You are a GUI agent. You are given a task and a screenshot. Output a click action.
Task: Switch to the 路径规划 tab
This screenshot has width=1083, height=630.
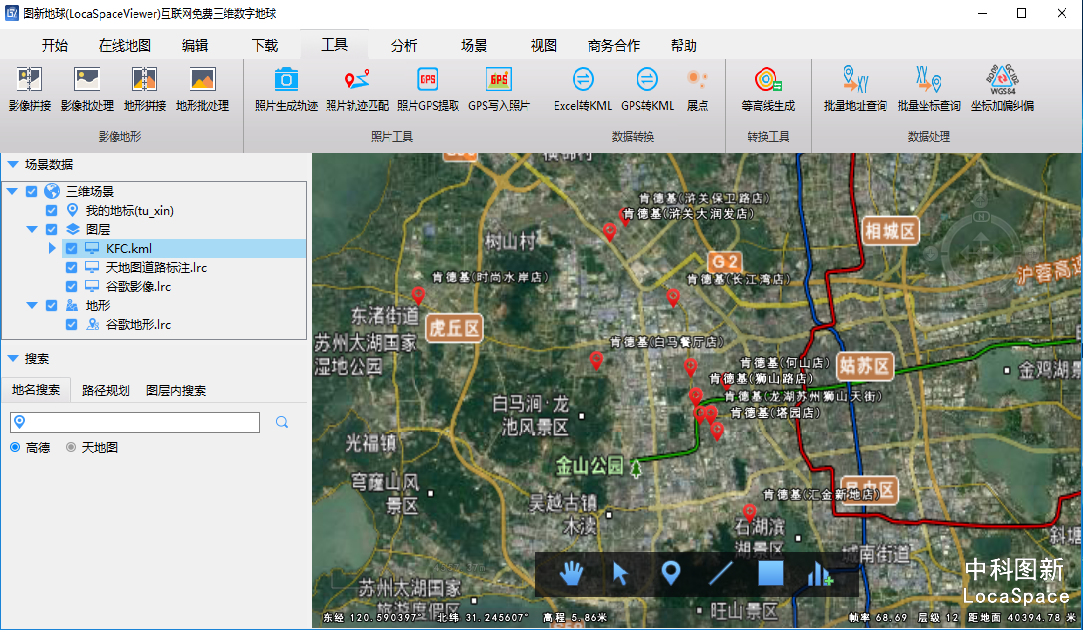coord(106,390)
